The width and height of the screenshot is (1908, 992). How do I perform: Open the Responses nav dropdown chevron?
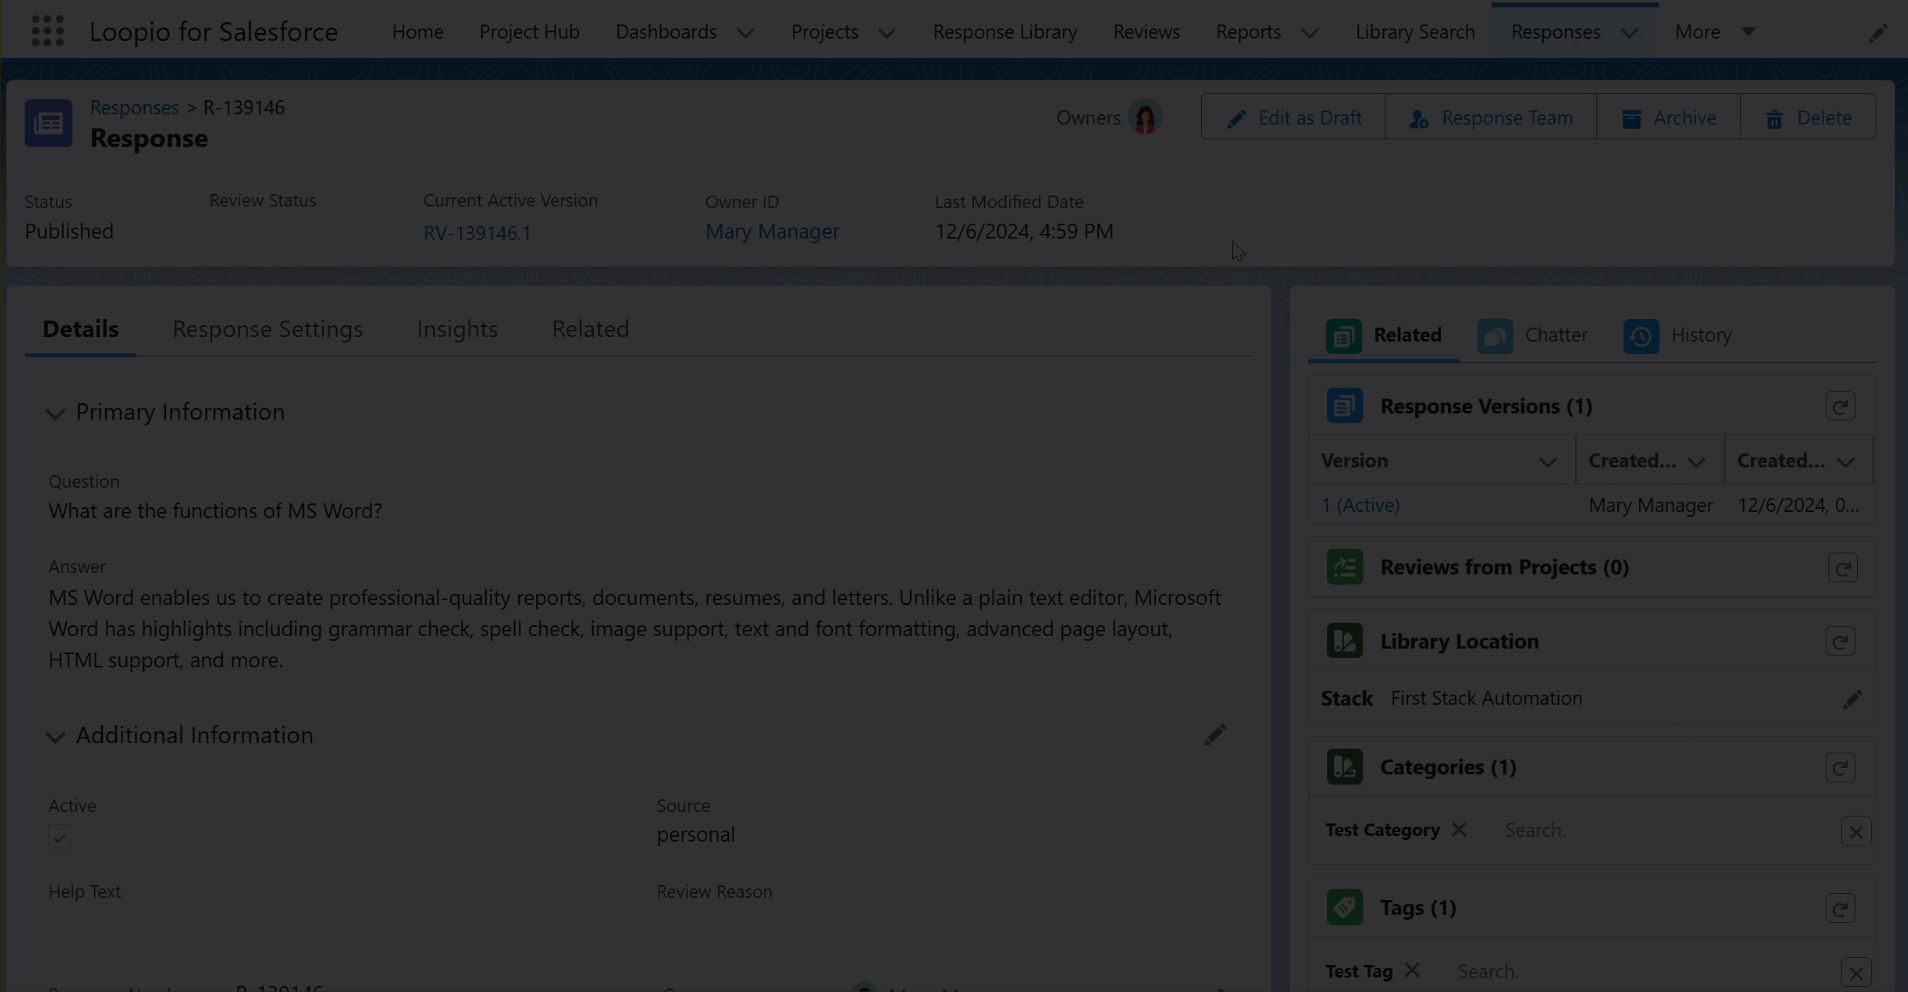[1629, 33]
